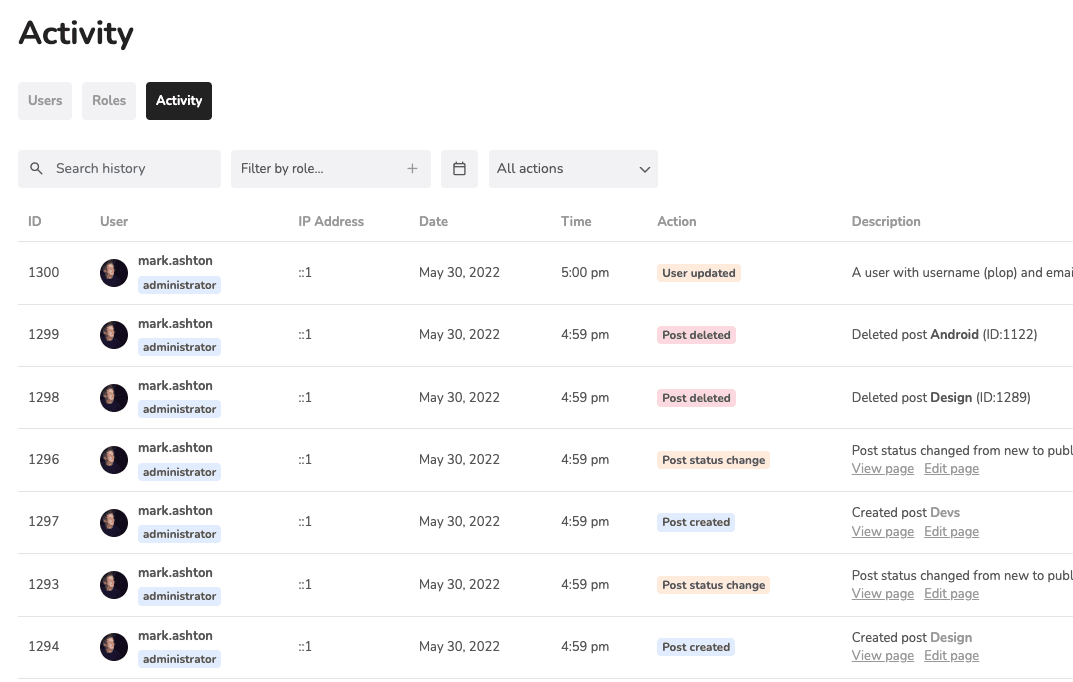Click the Post deleted badge in row 1298
The image size is (1073, 682).
696,397
